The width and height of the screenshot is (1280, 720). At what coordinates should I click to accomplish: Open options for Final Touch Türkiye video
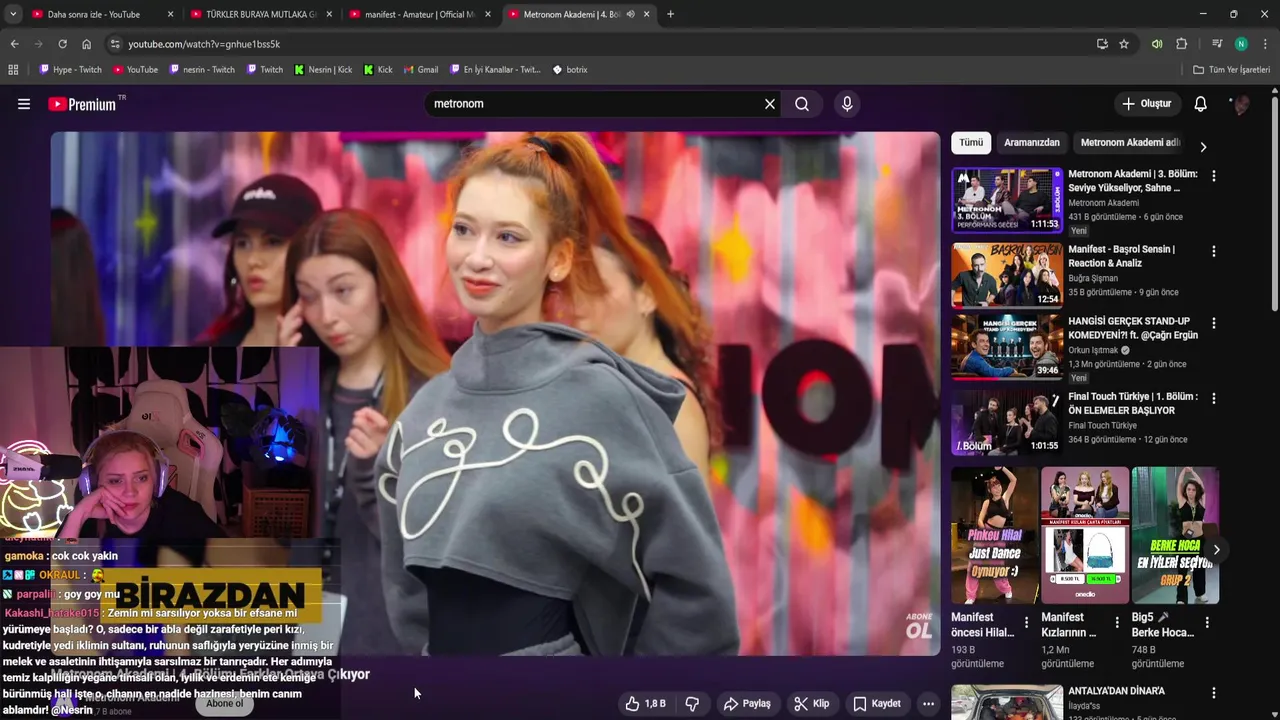[1214, 398]
